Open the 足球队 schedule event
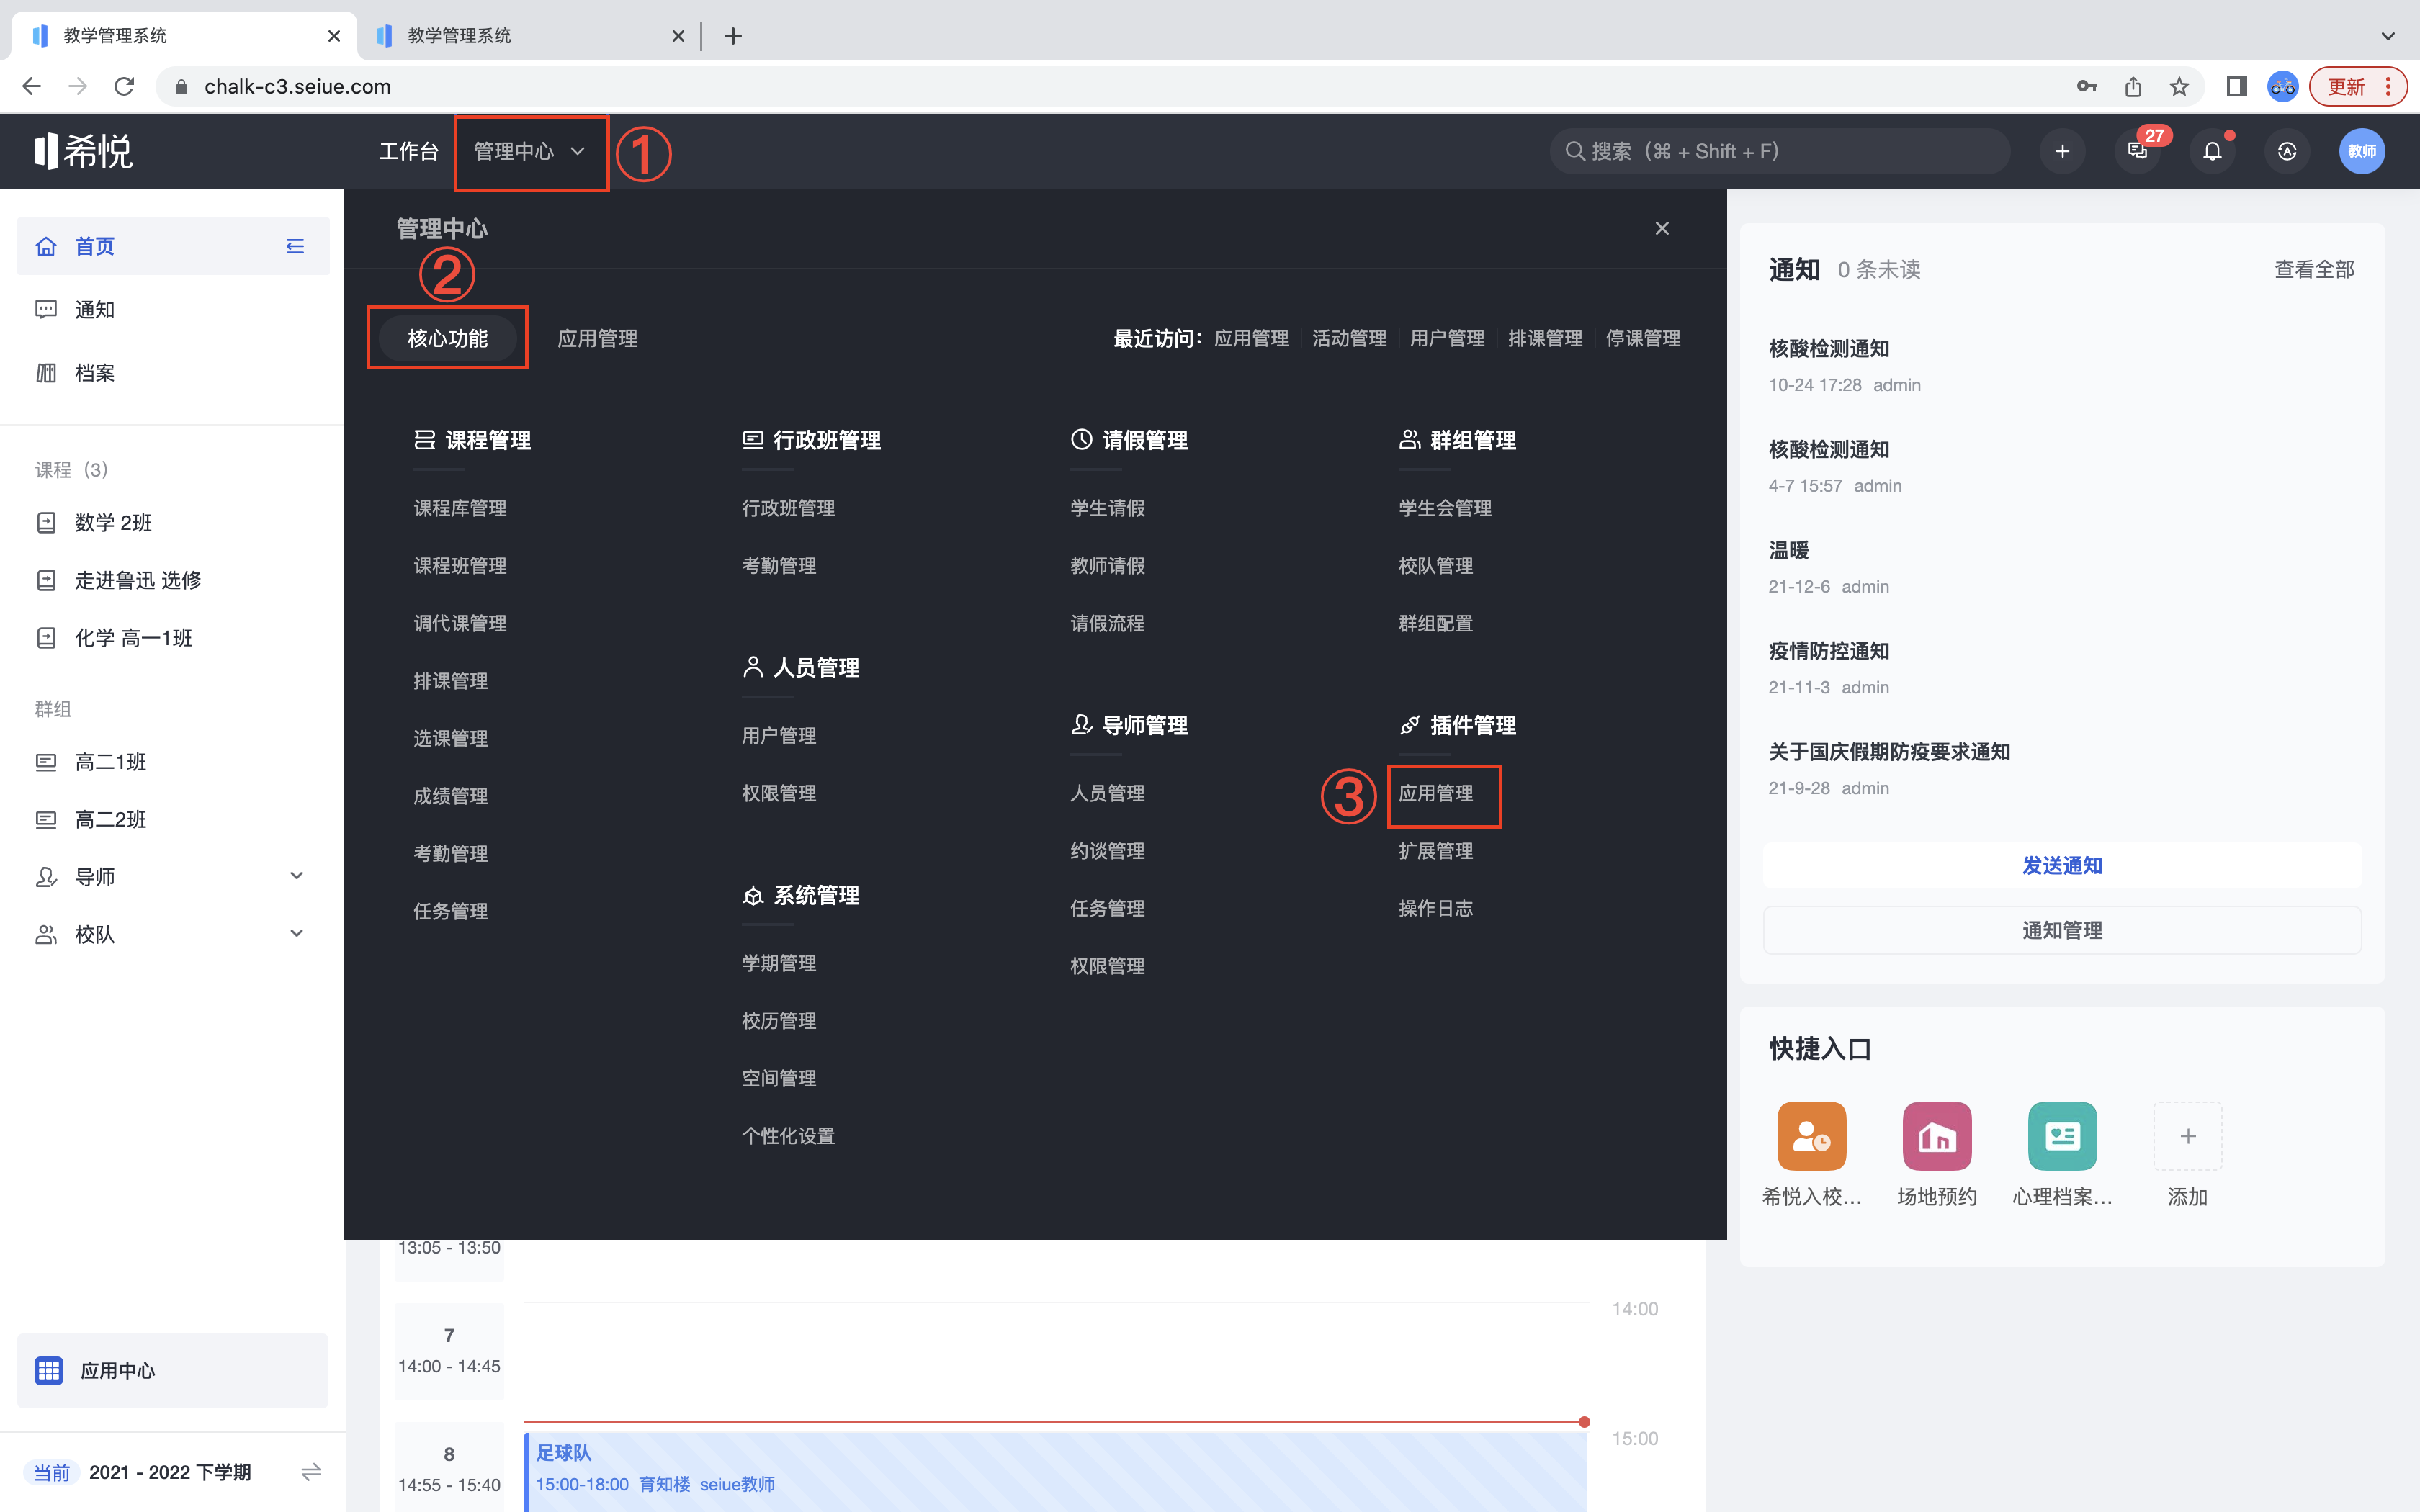Screen dimensions: 2420x1512 pos(1056,1471)
